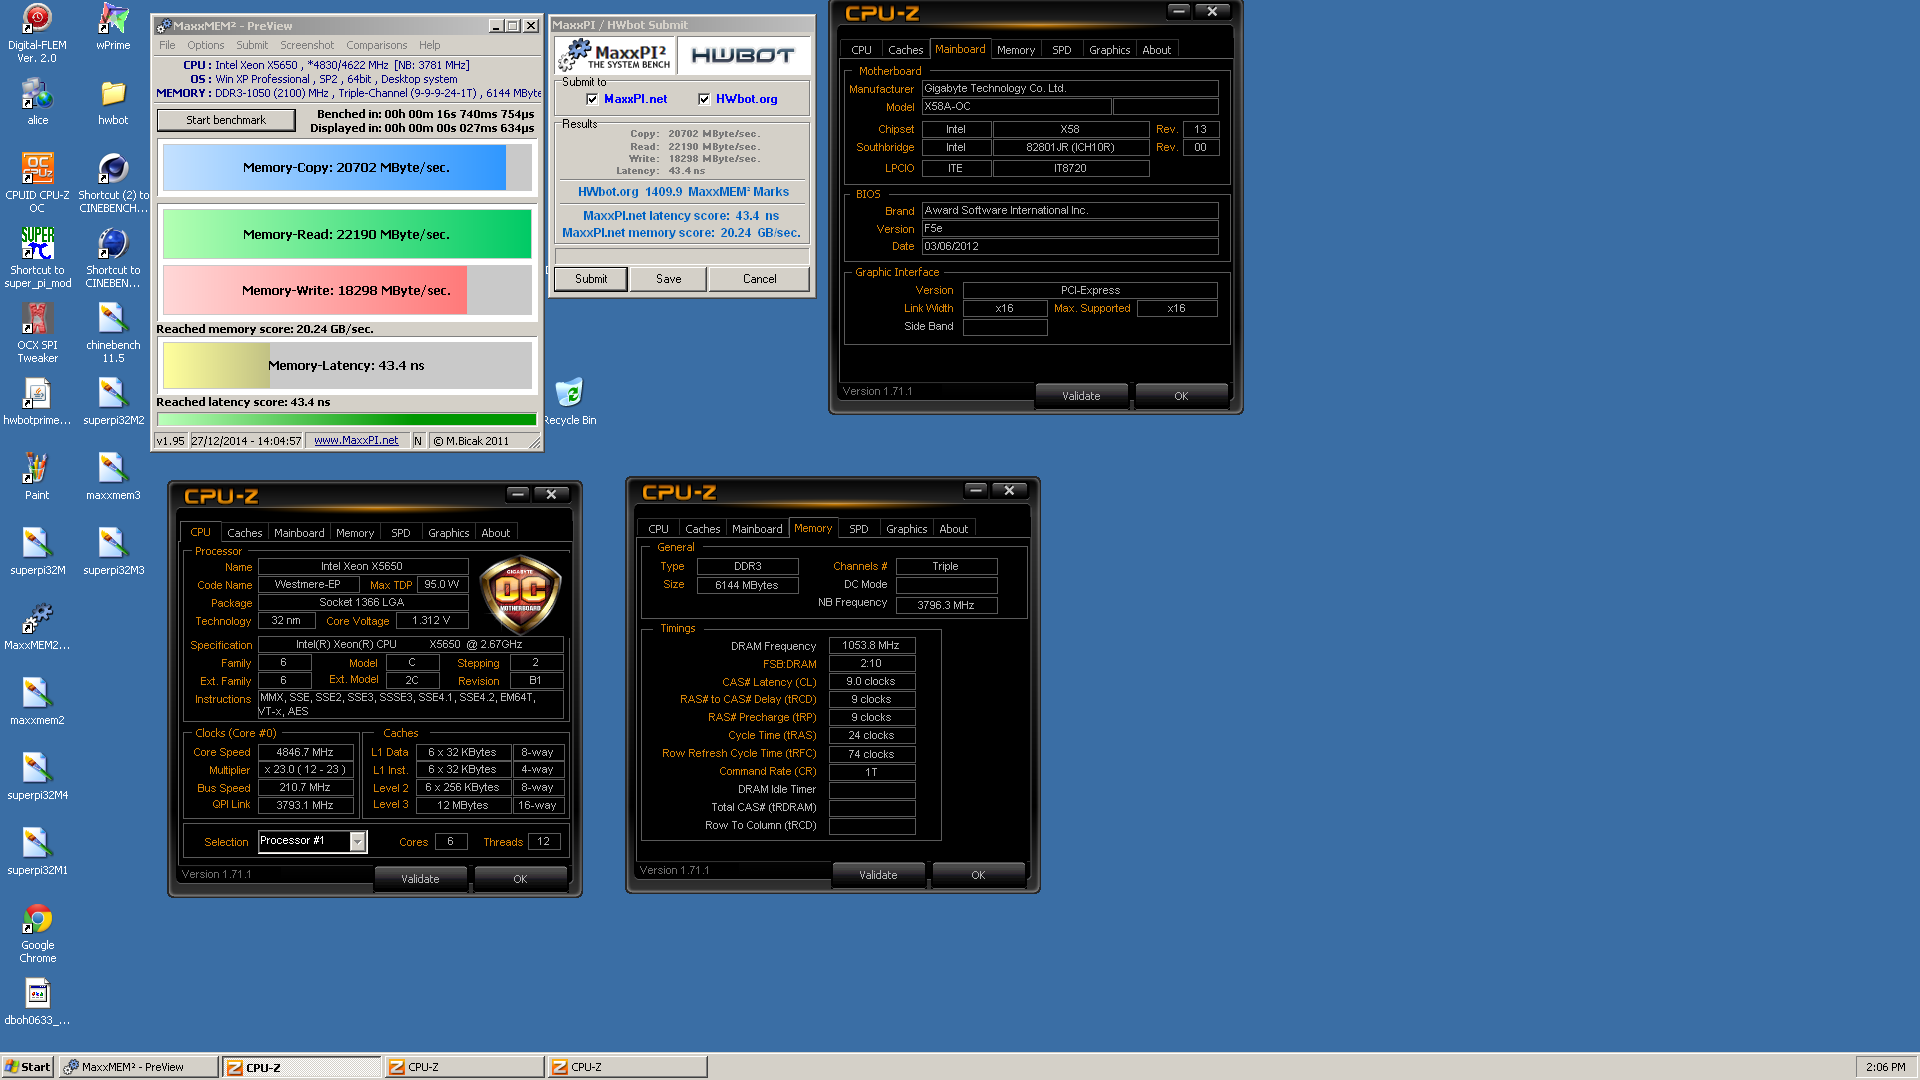Open the Digital-FLEM desktop icon

(x=37, y=33)
